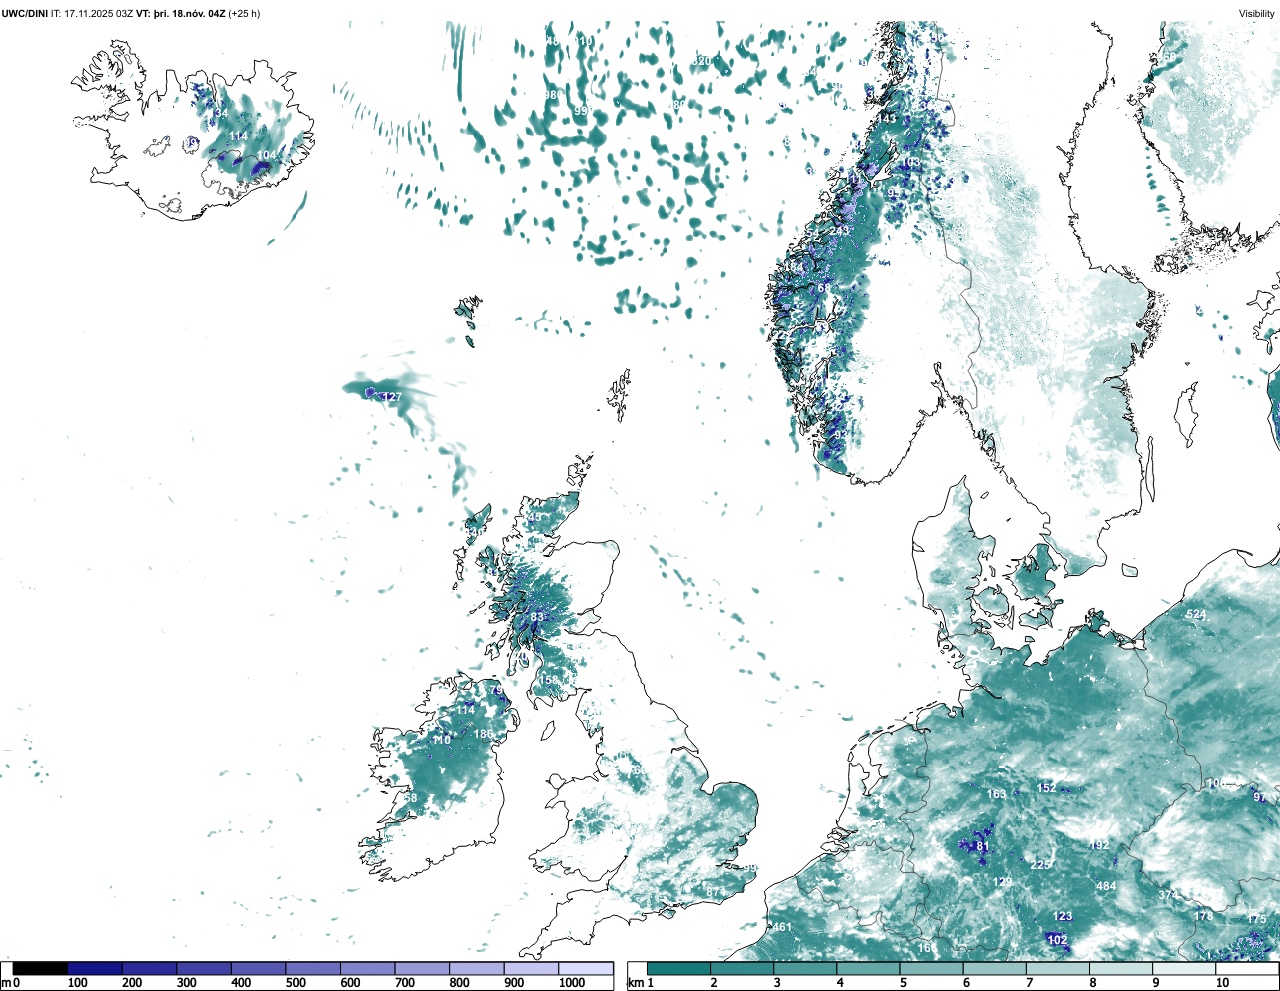Click the 158 value in southern Scotland
Viewport: 1280px width, 991px height.
click(550, 680)
